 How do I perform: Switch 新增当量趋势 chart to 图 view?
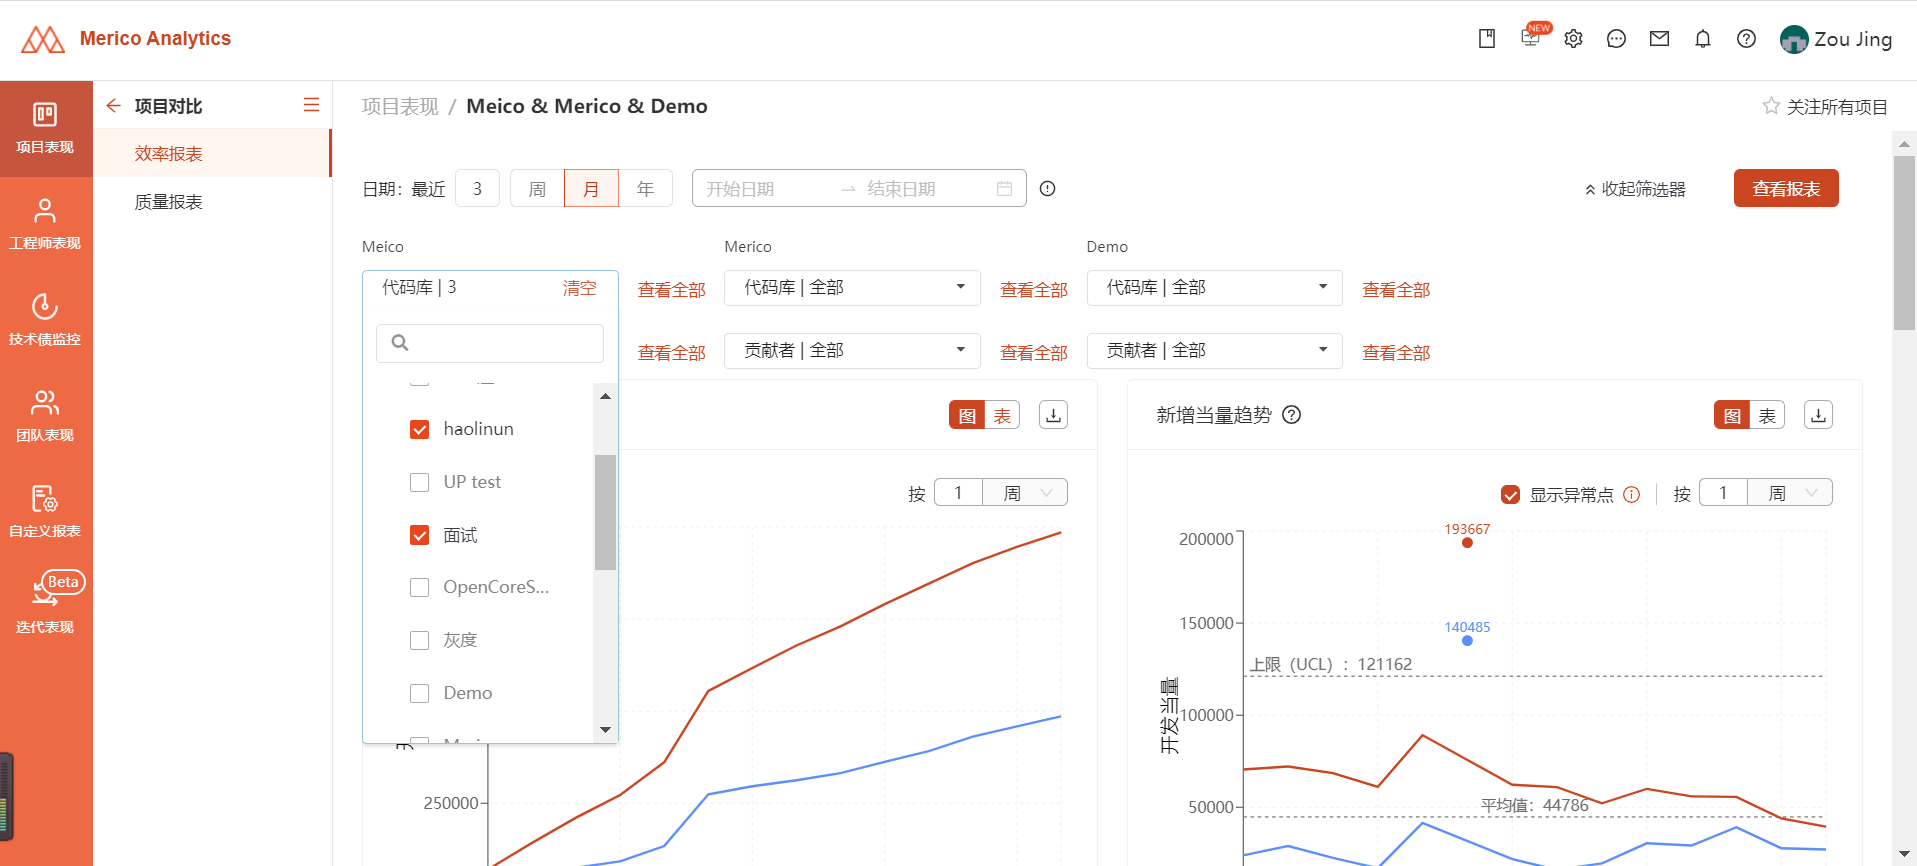pos(1732,415)
